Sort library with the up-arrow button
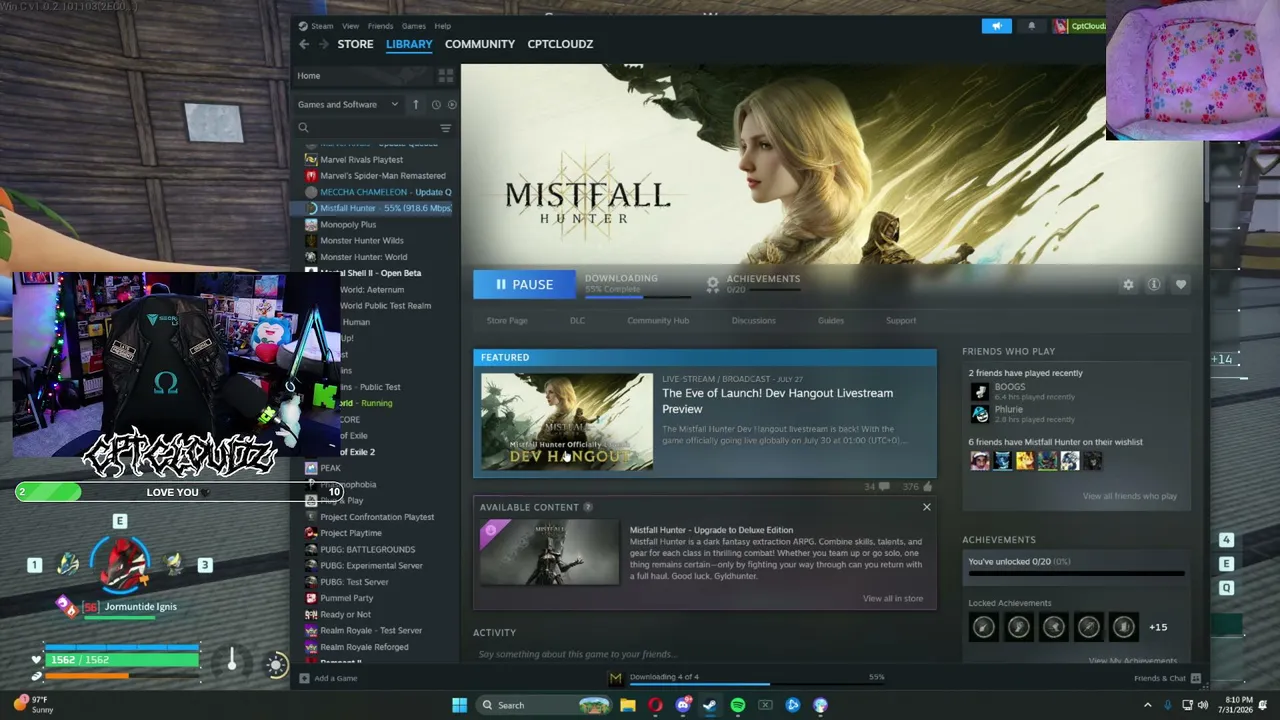This screenshot has height=720, width=1280. tap(418, 104)
